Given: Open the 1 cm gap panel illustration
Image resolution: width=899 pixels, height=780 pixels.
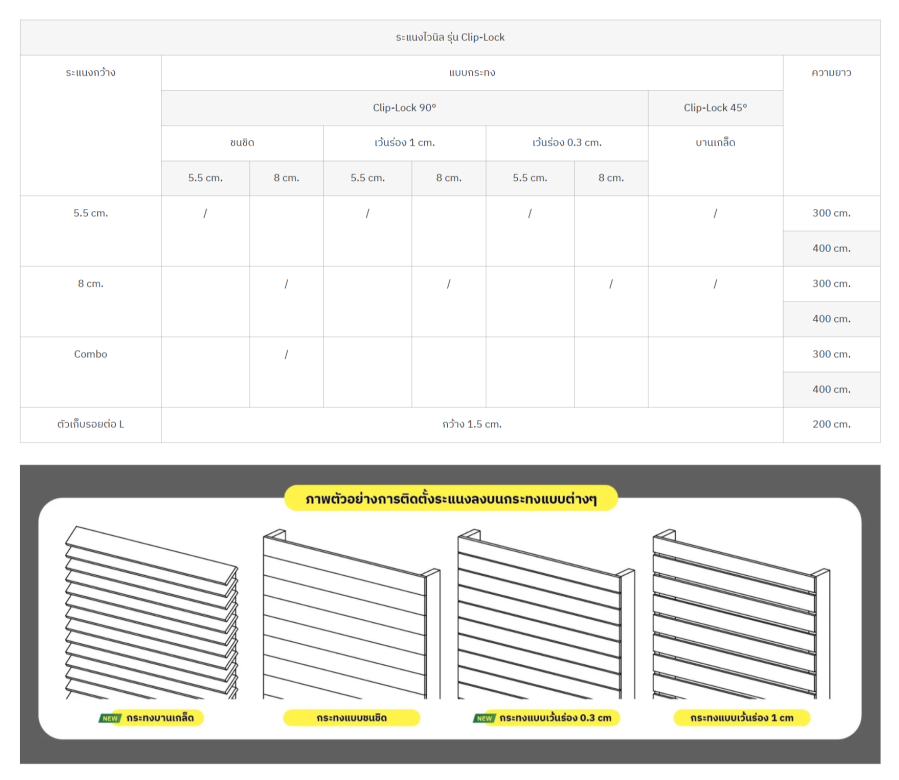Looking at the screenshot, I should click(741, 614).
